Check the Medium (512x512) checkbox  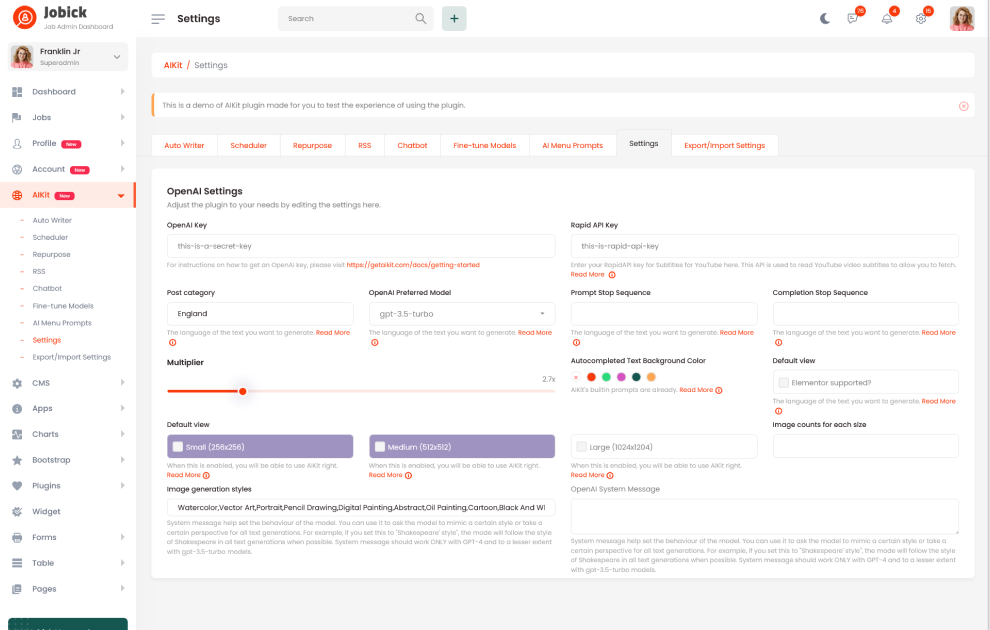380,447
